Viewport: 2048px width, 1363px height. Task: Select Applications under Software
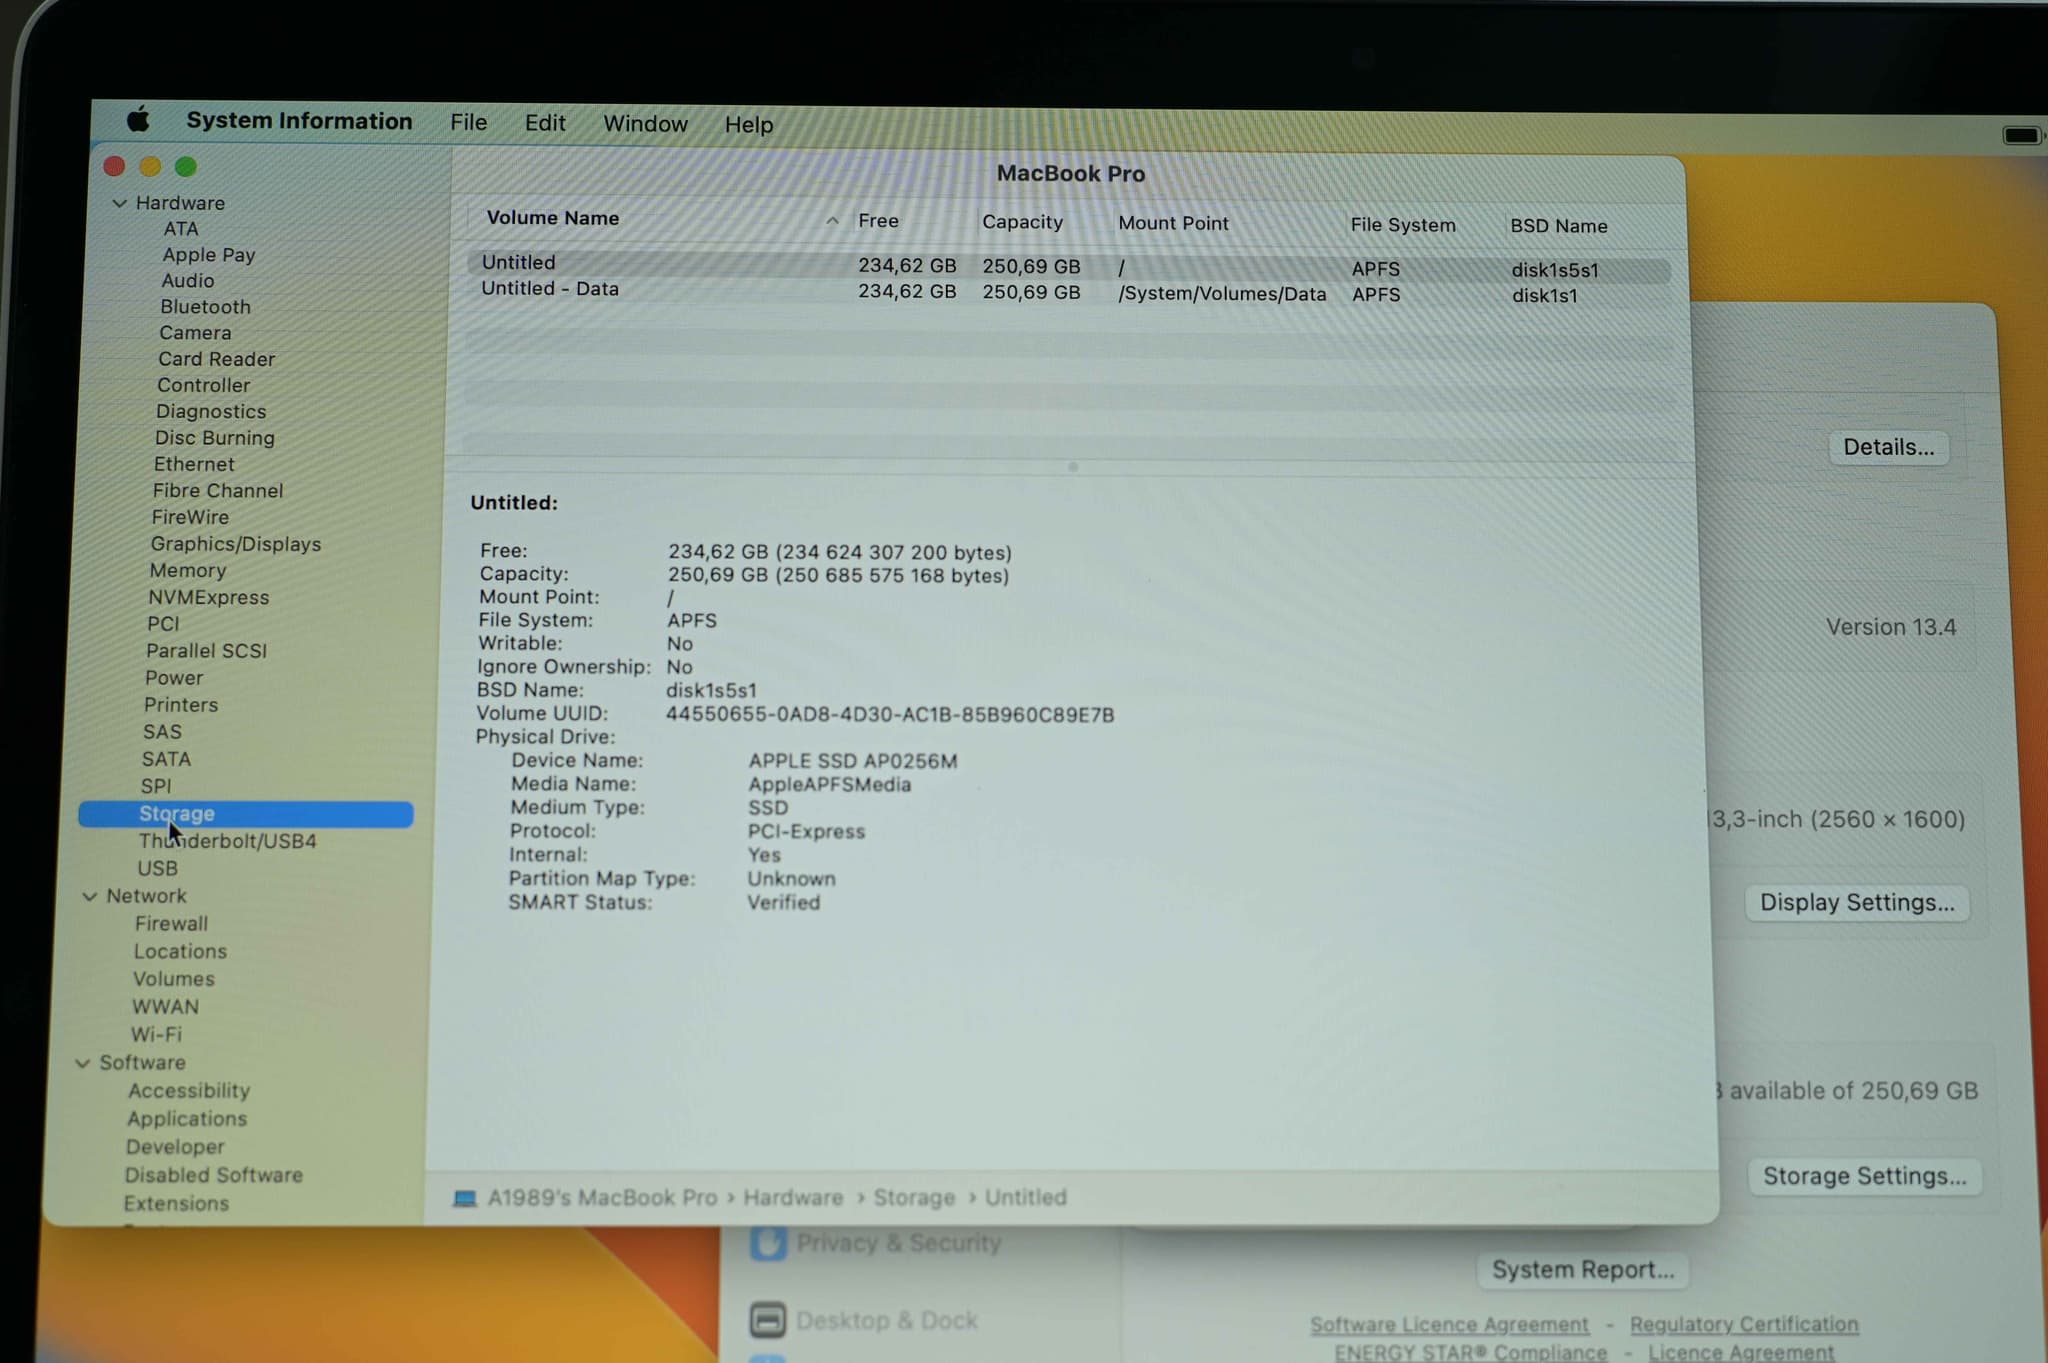(187, 1119)
